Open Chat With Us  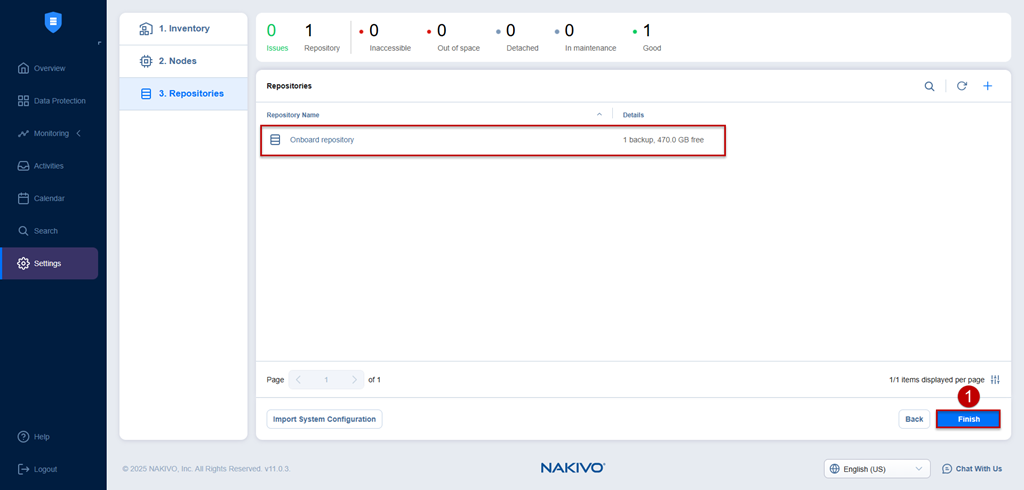tap(971, 469)
